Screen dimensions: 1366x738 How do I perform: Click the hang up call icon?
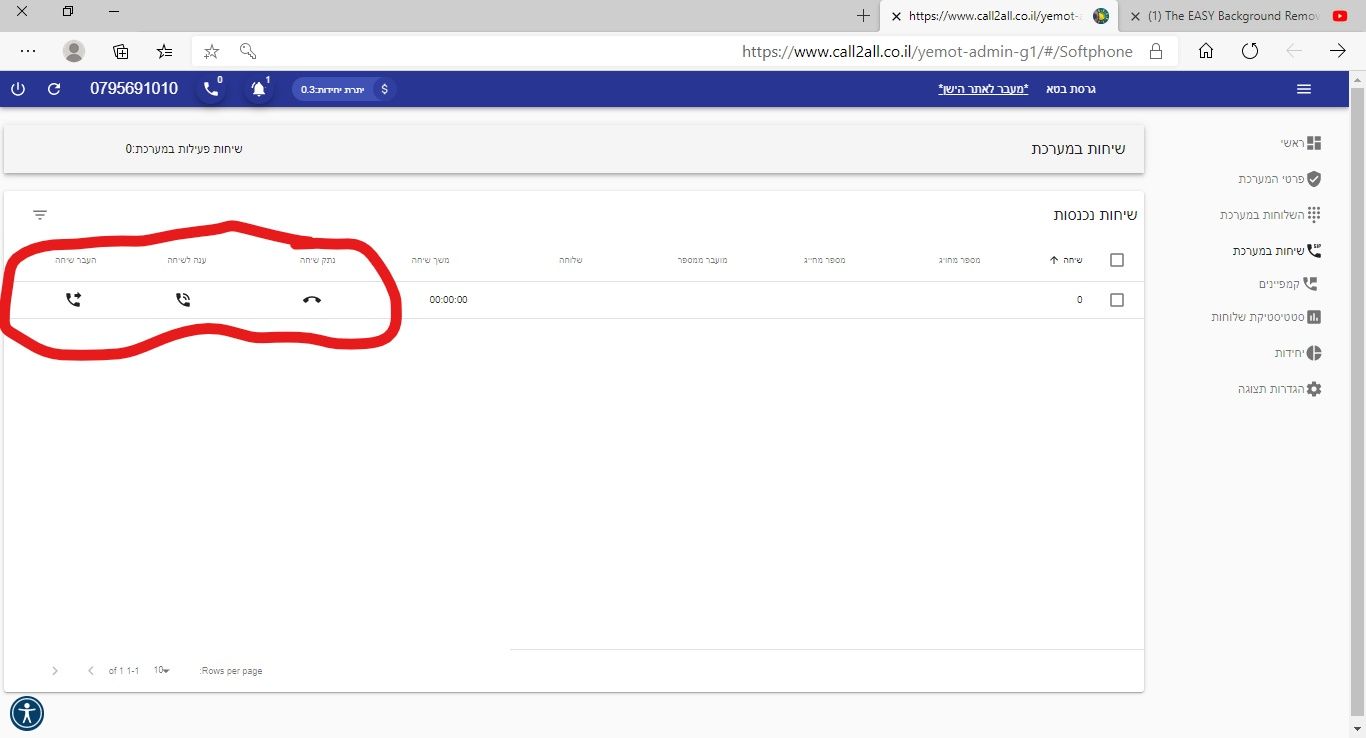pos(312,300)
